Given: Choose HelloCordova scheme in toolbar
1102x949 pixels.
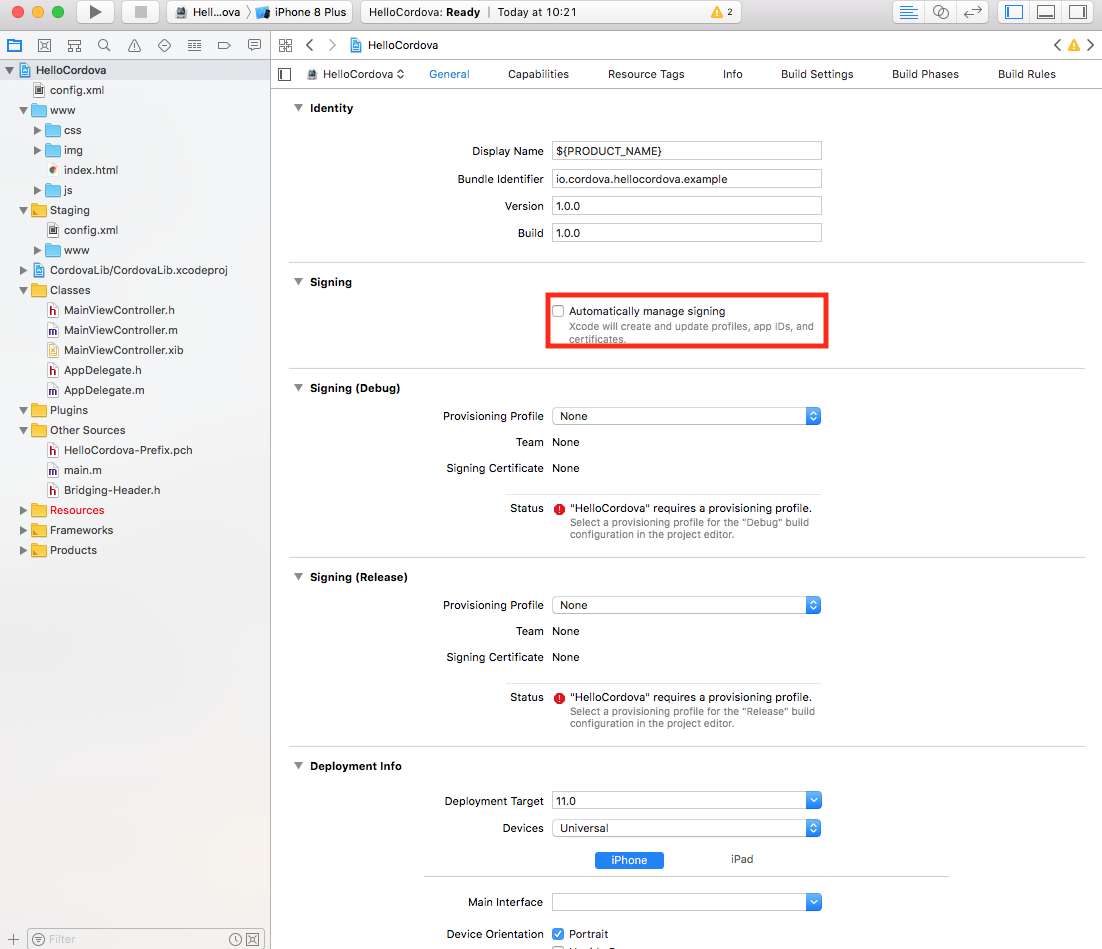Looking at the screenshot, I should coord(209,12).
